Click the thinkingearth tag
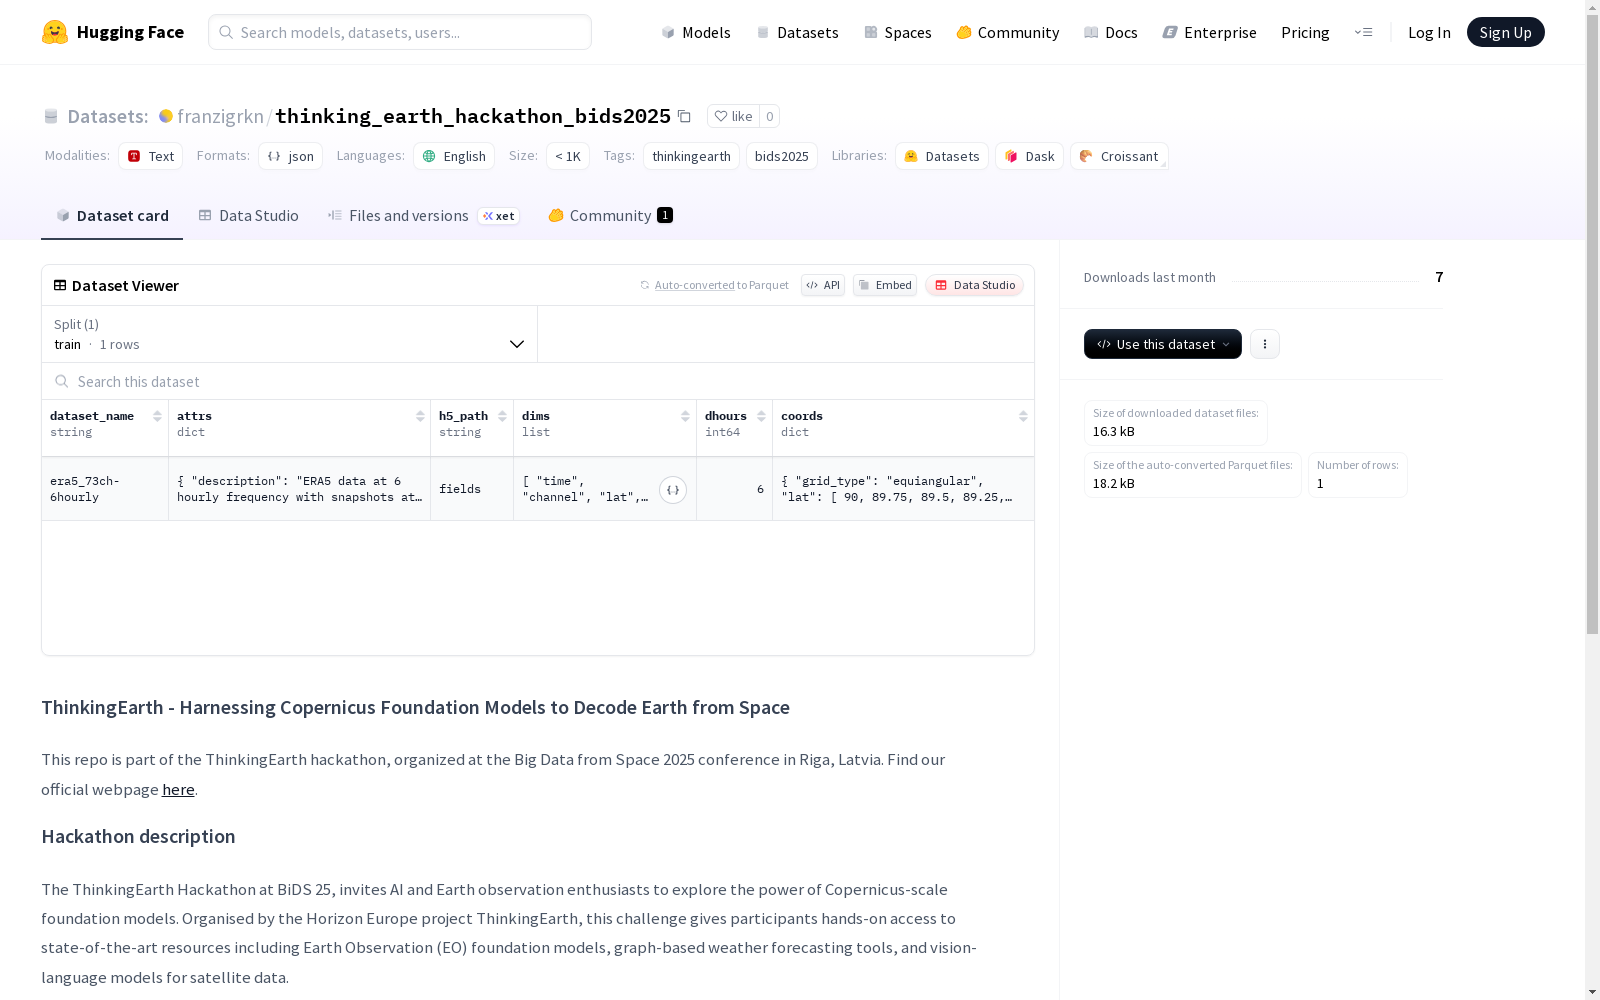 point(691,156)
